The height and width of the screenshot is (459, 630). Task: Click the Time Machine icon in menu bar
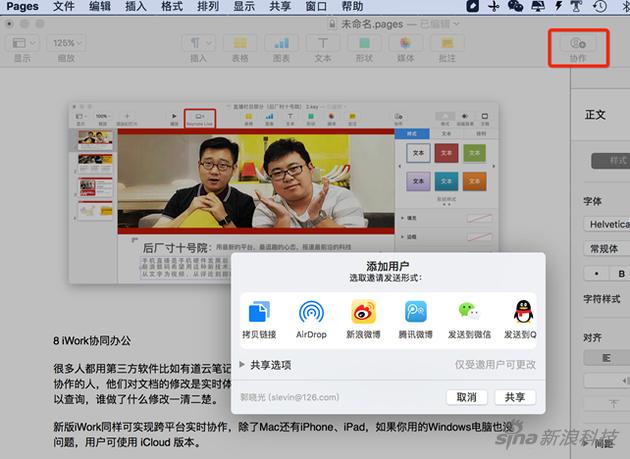(x=600, y=6)
